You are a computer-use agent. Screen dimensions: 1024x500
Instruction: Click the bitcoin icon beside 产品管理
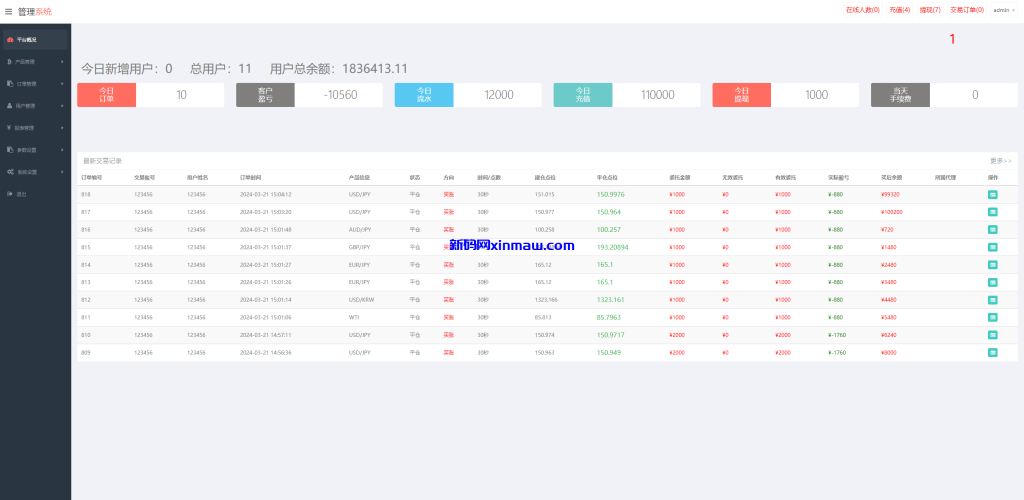coord(9,62)
